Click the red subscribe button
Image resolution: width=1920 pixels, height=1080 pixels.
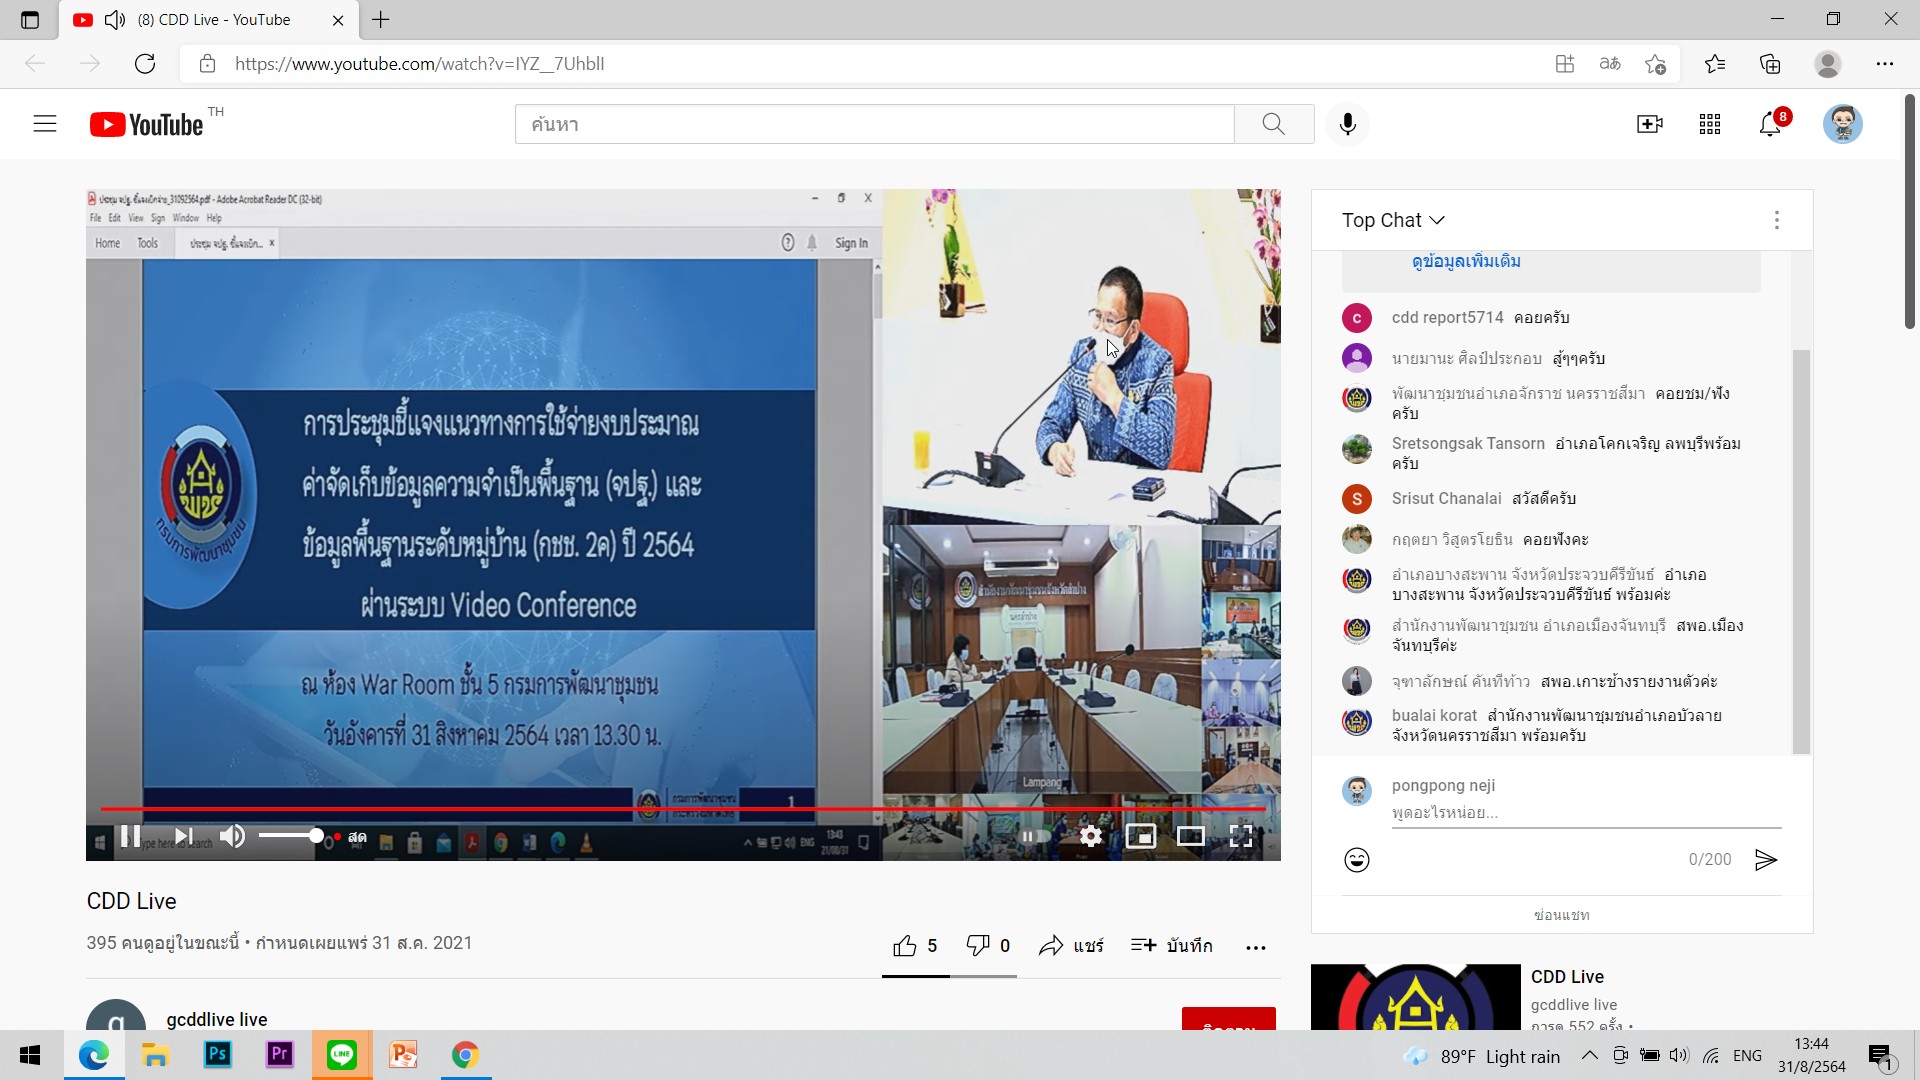[1228, 1019]
